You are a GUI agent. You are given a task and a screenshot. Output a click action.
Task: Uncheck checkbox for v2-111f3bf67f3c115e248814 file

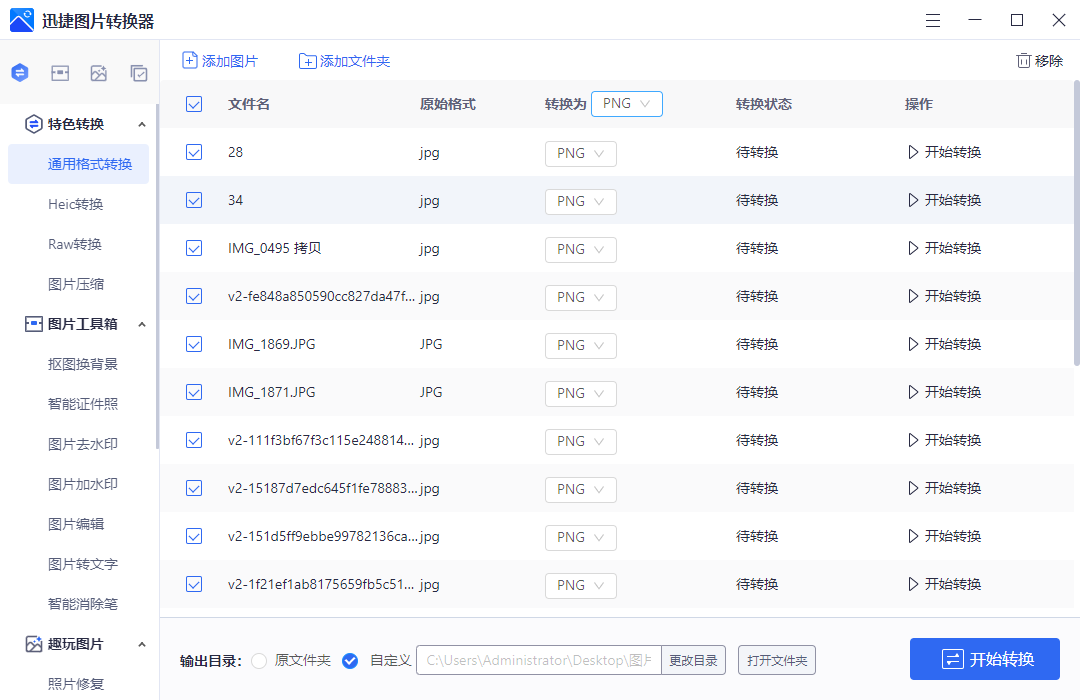[194, 440]
